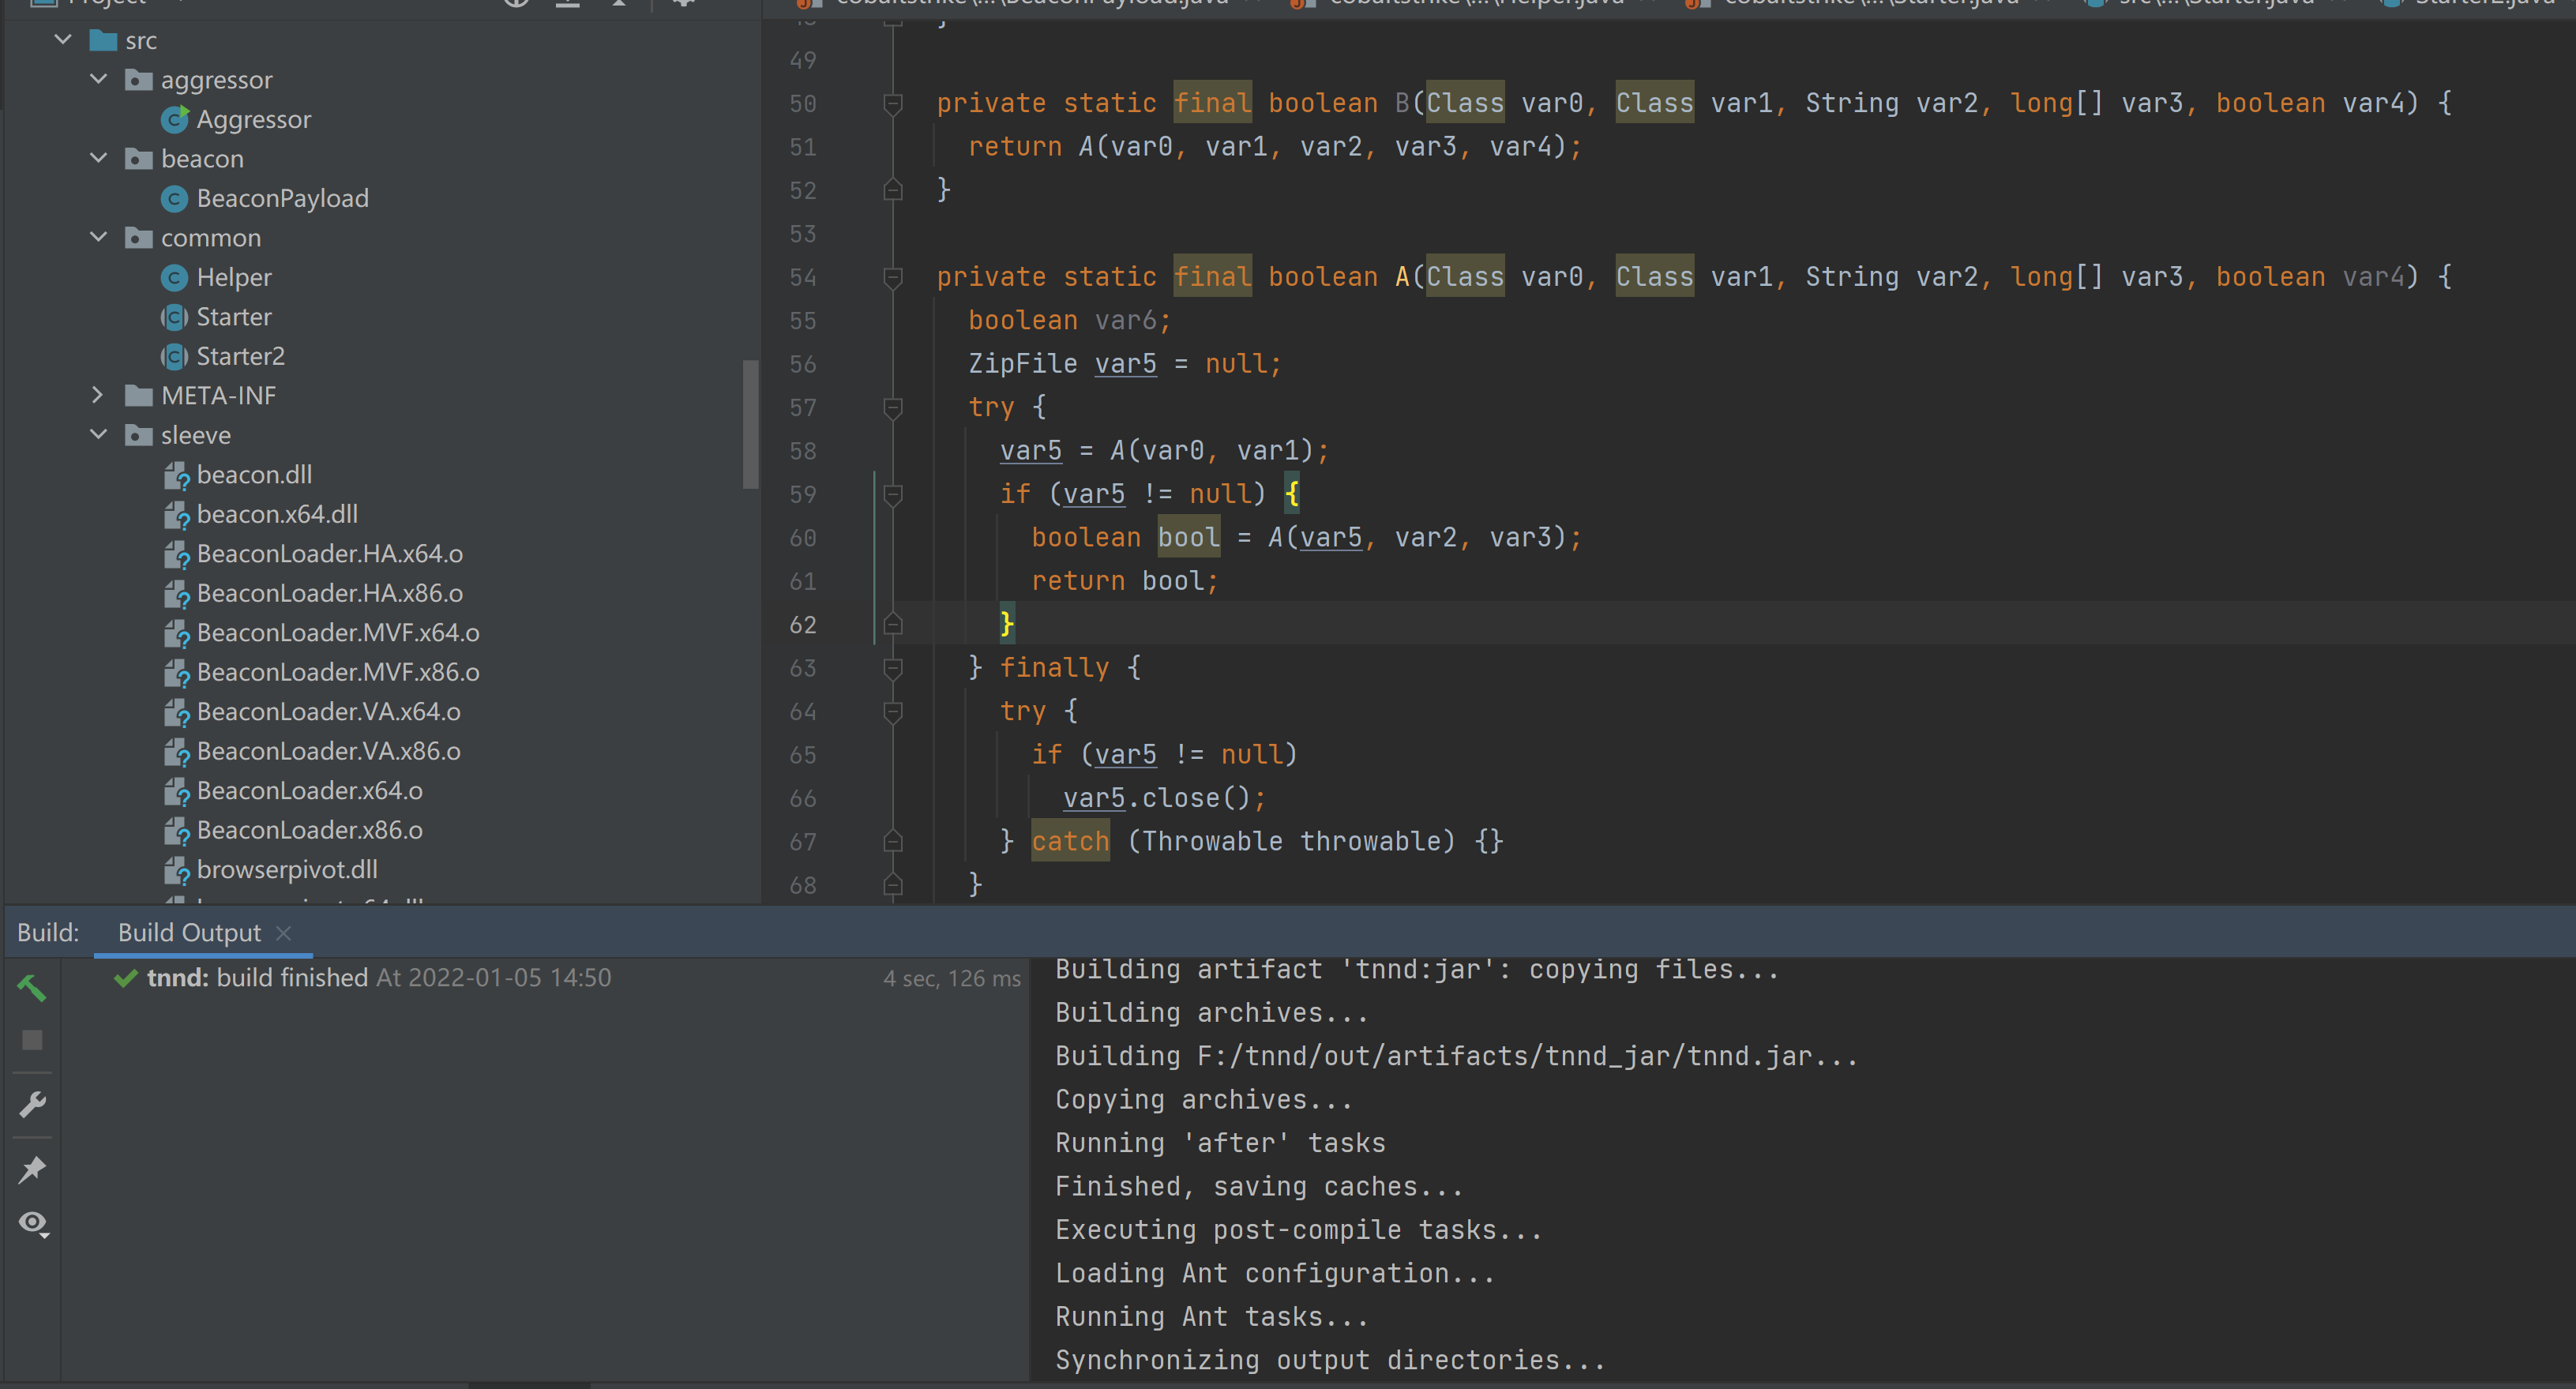Open view options with the eye icon
Image resolution: width=2576 pixels, height=1389 pixels.
34,1224
